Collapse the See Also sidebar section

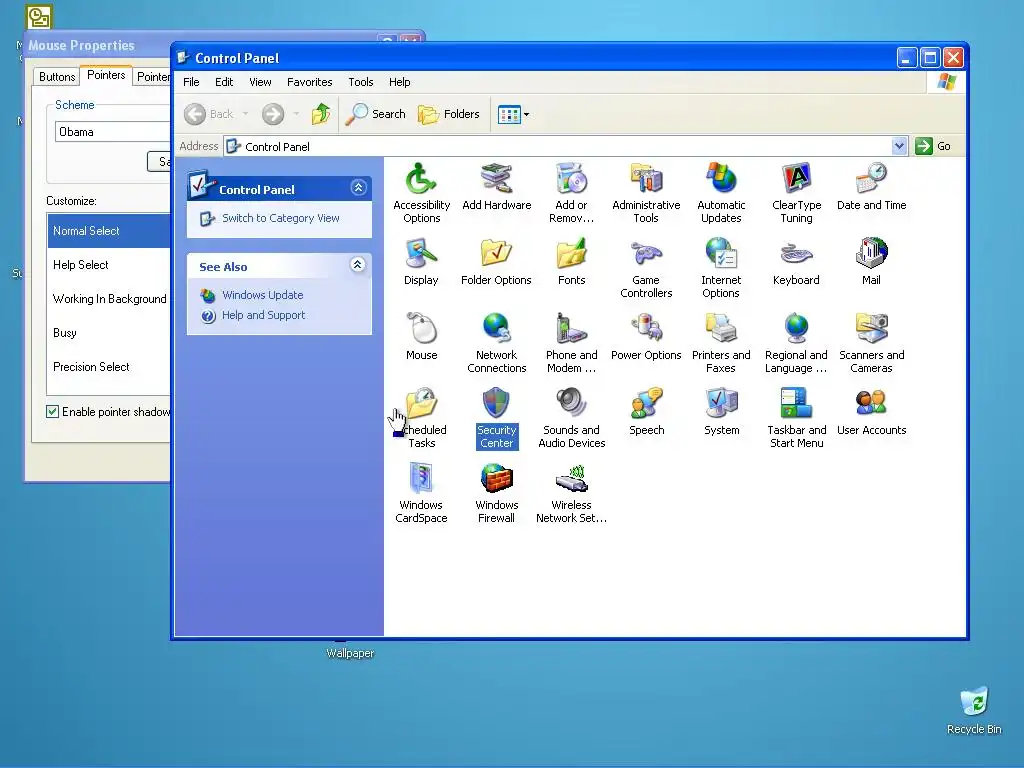click(357, 265)
